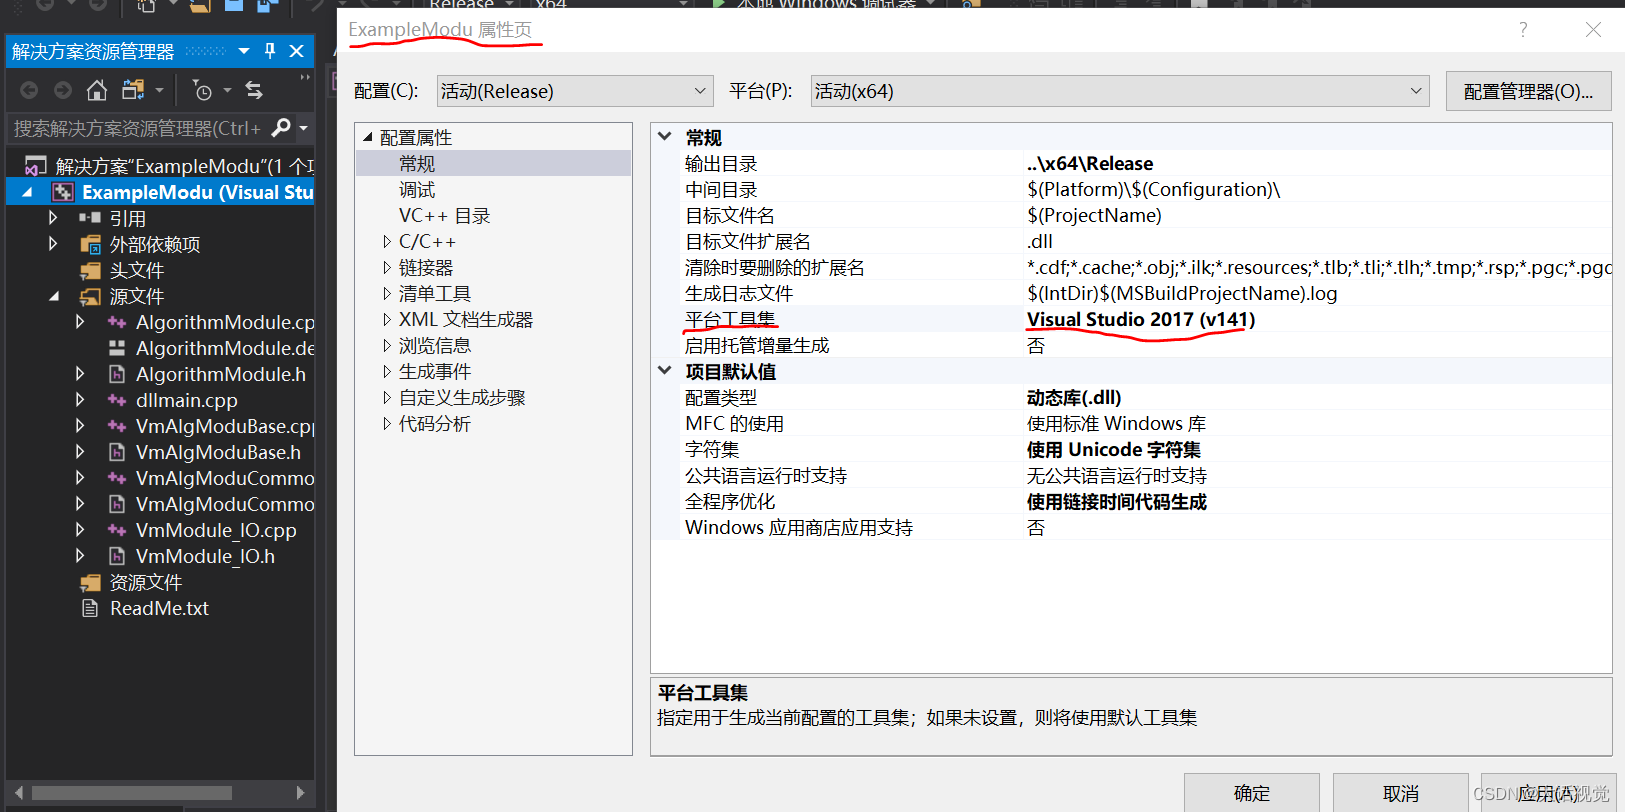Click the Solution Explorer search input field
The height and width of the screenshot is (812, 1625).
coord(137,128)
